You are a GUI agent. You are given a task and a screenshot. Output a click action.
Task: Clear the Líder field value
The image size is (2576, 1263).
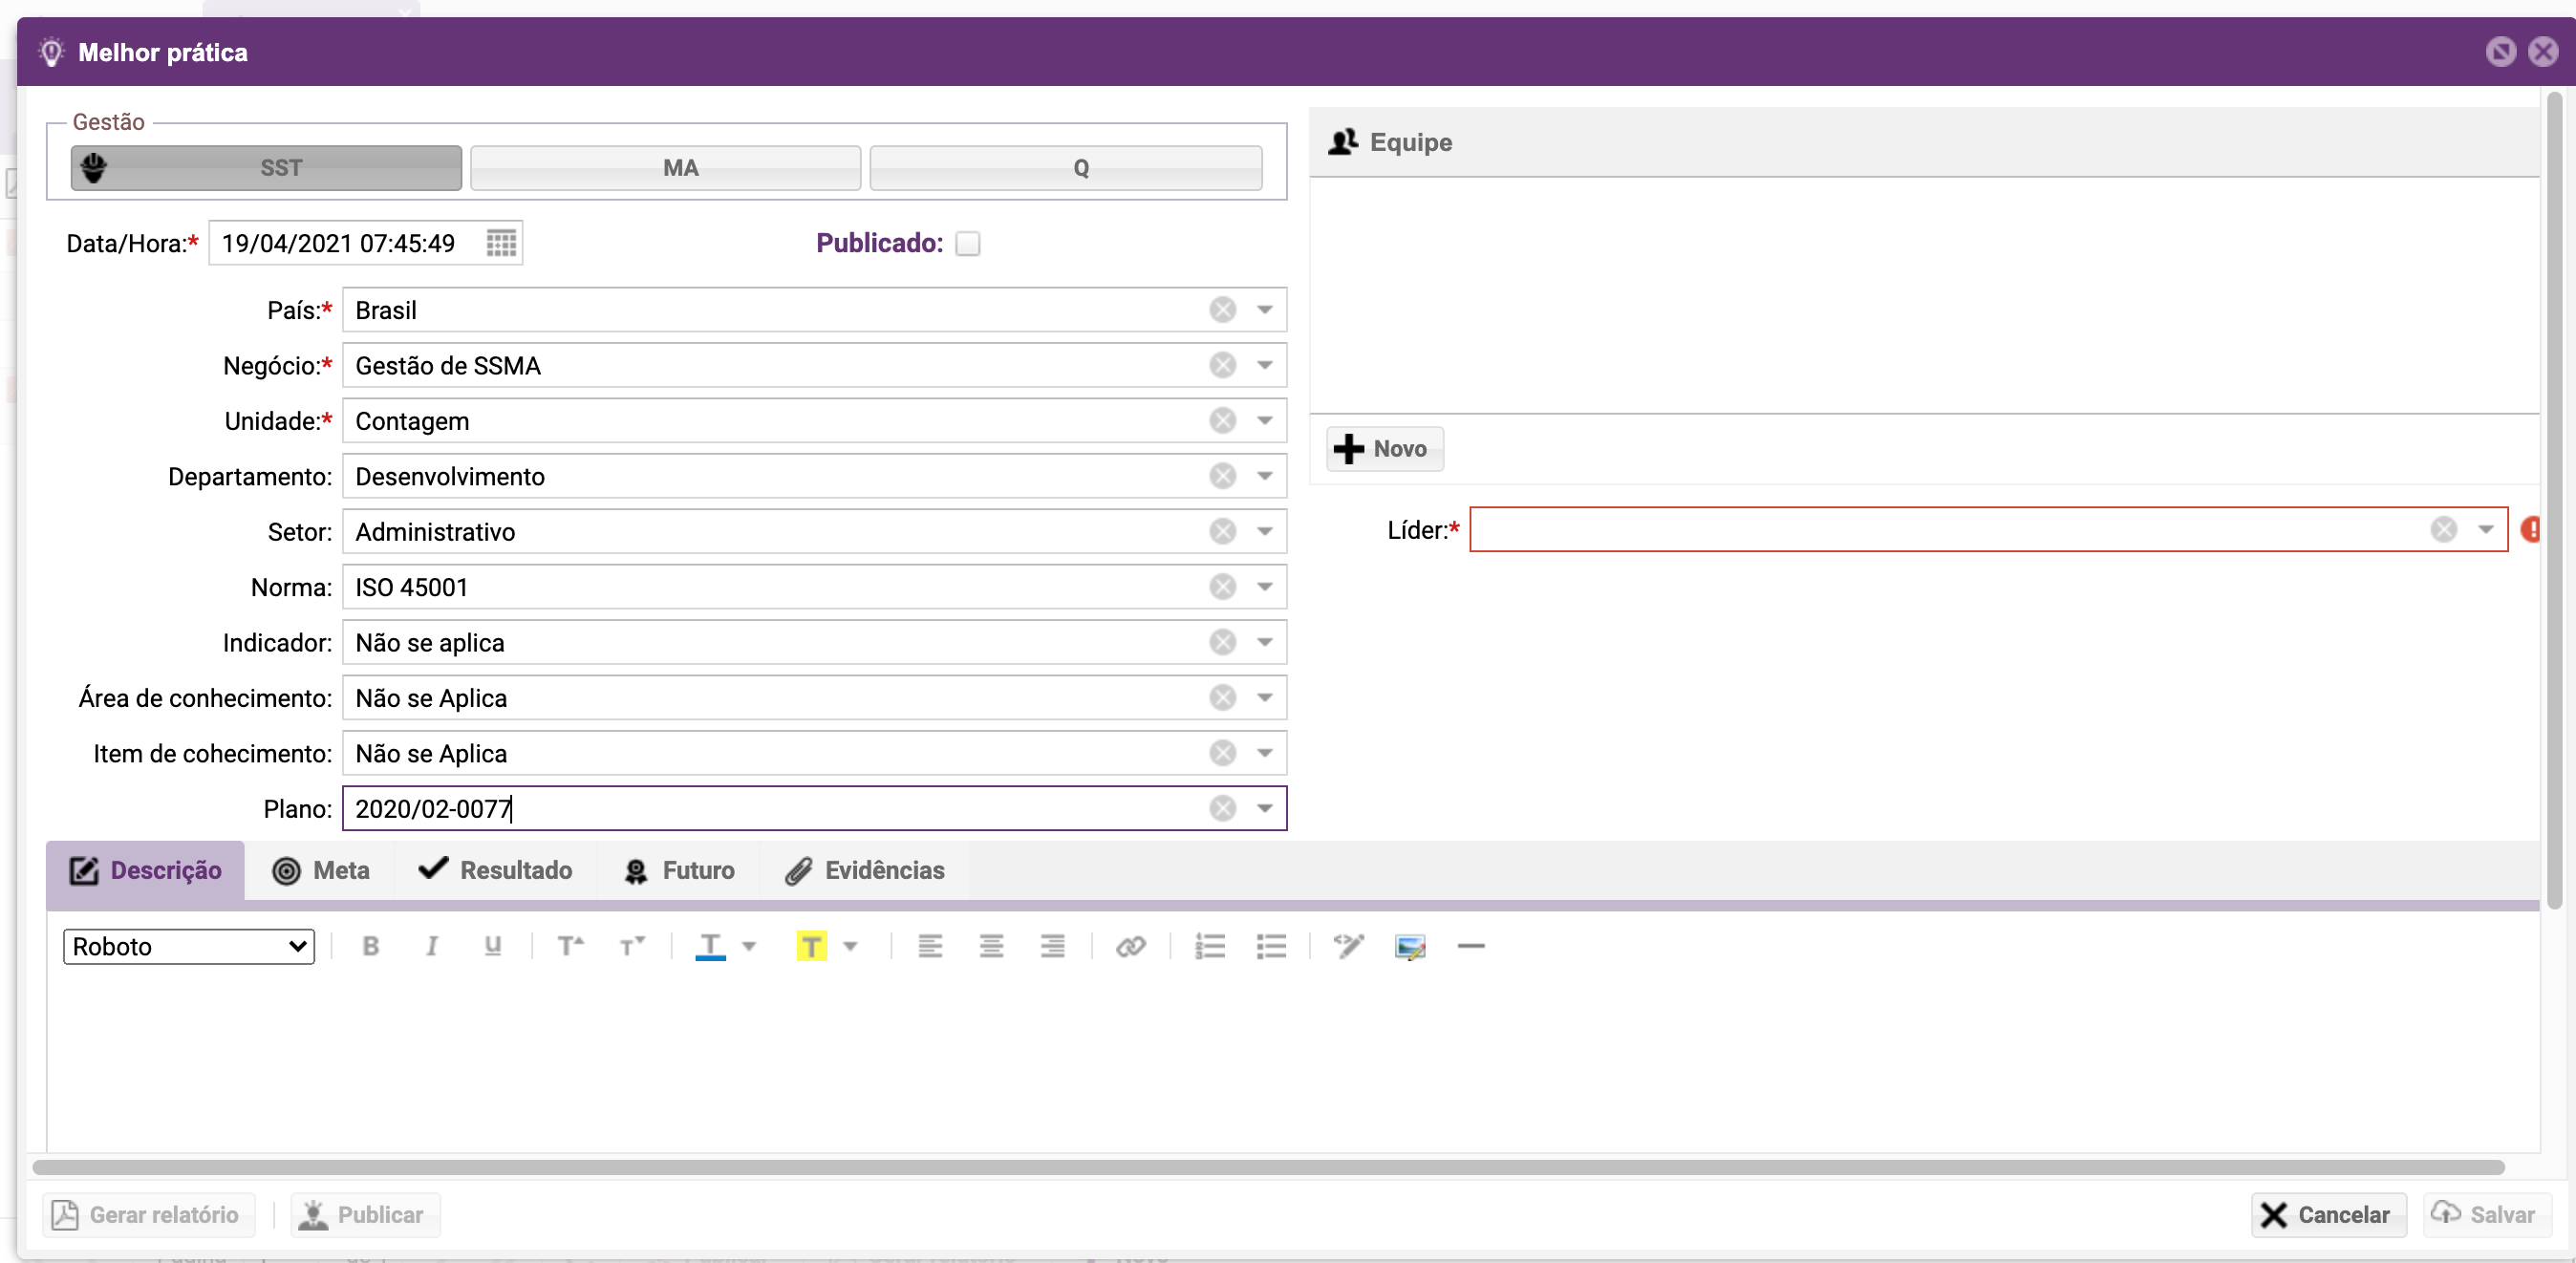coord(2443,529)
